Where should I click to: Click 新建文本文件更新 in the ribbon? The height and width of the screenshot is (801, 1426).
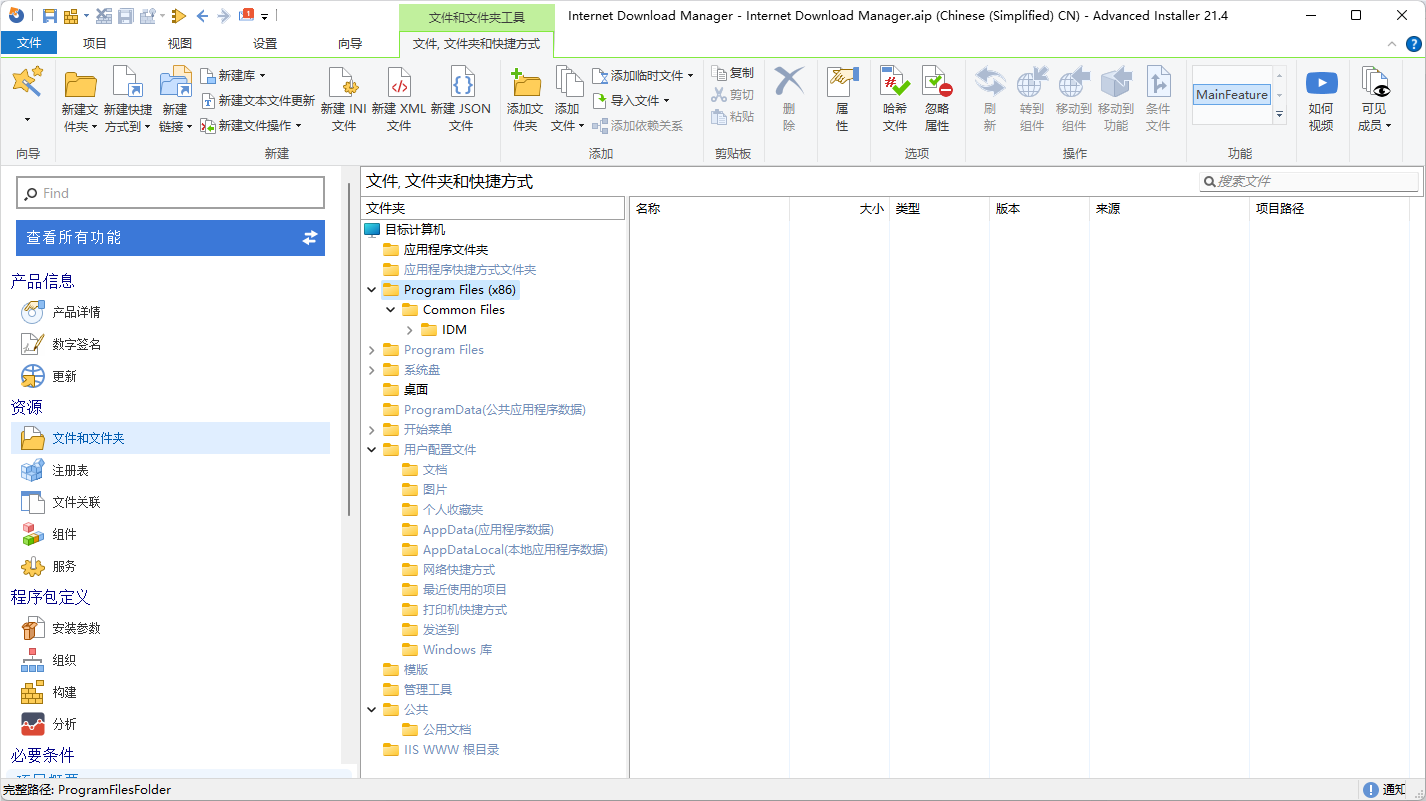pos(258,101)
